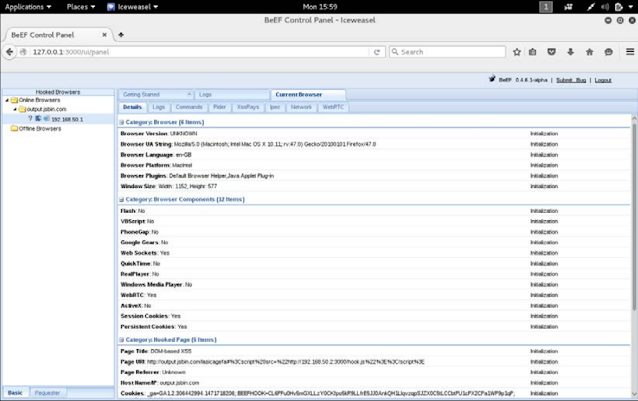638x401 pixels.
Task: Click the Offline Browsers folder icon
Action: [x=15, y=129]
